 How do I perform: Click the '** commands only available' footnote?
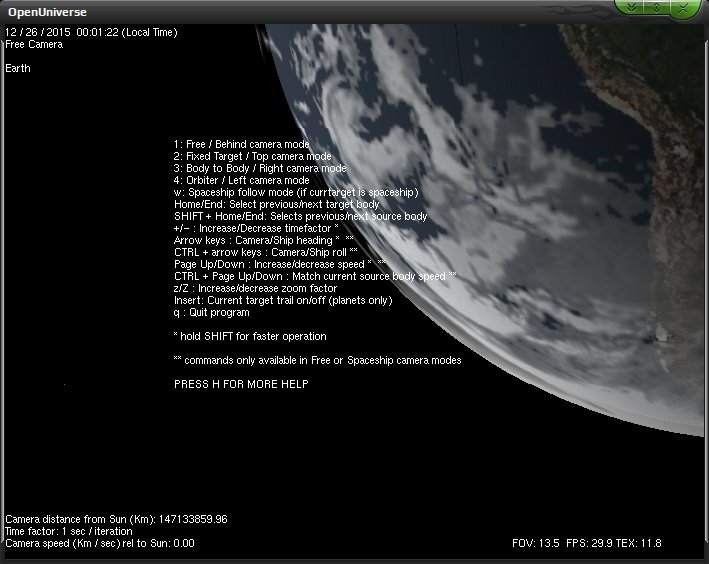(x=317, y=360)
